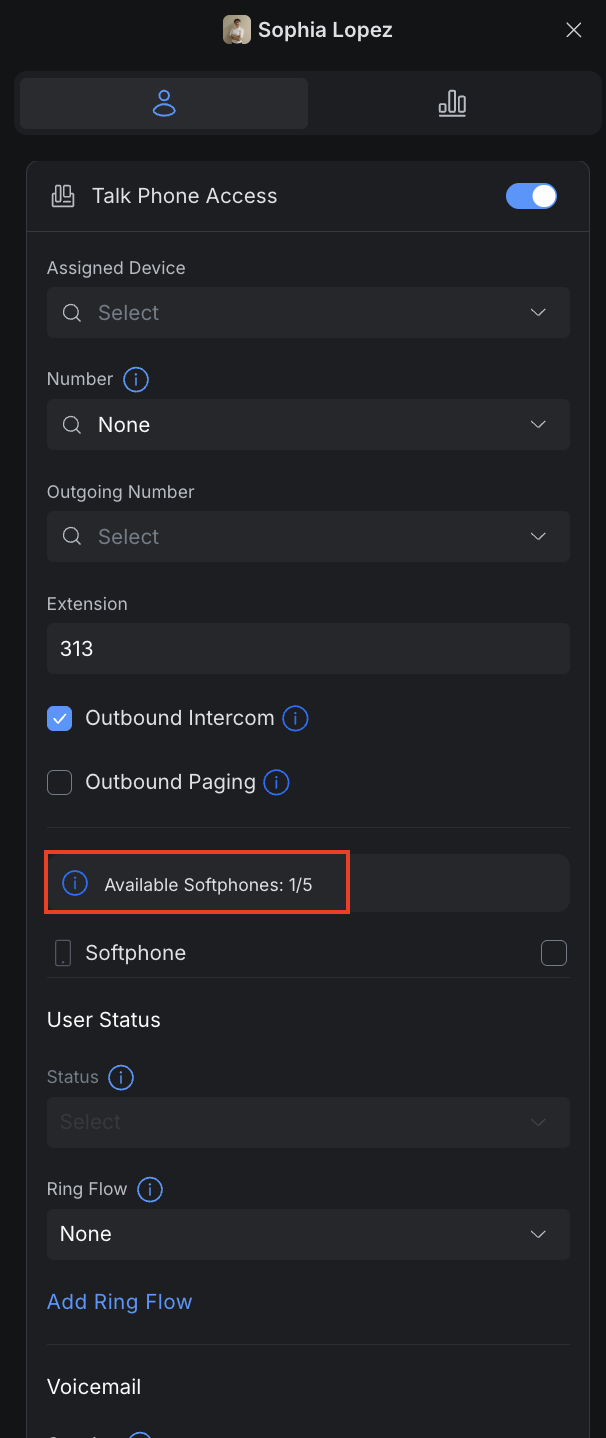Click the Talk Phone Access headset icon
606x1438 pixels.
(x=62, y=196)
